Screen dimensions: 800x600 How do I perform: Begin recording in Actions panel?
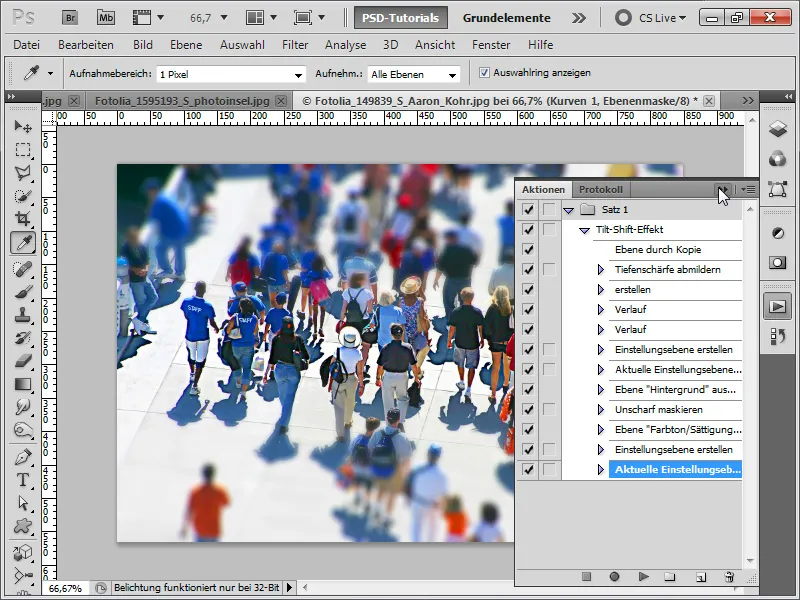pyautogui.click(x=614, y=577)
